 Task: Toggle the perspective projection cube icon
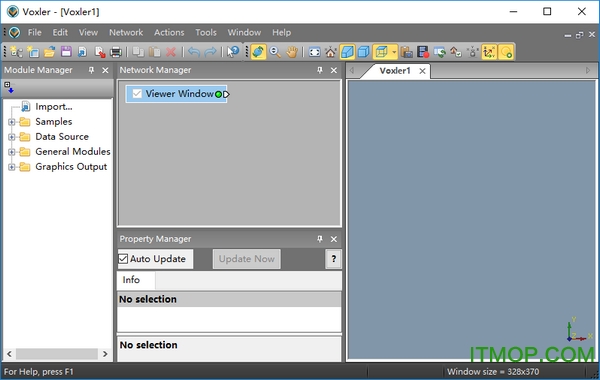[347, 52]
